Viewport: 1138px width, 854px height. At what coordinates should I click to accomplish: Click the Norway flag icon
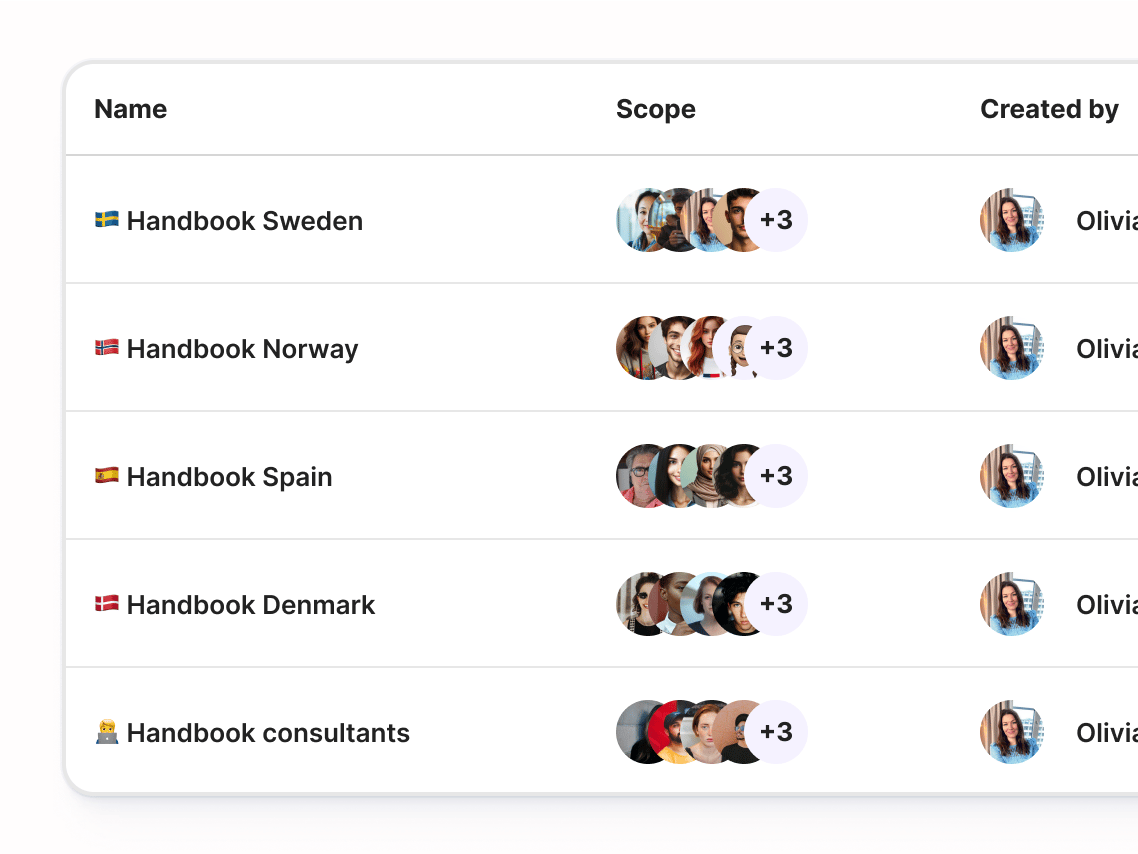click(107, 348)
